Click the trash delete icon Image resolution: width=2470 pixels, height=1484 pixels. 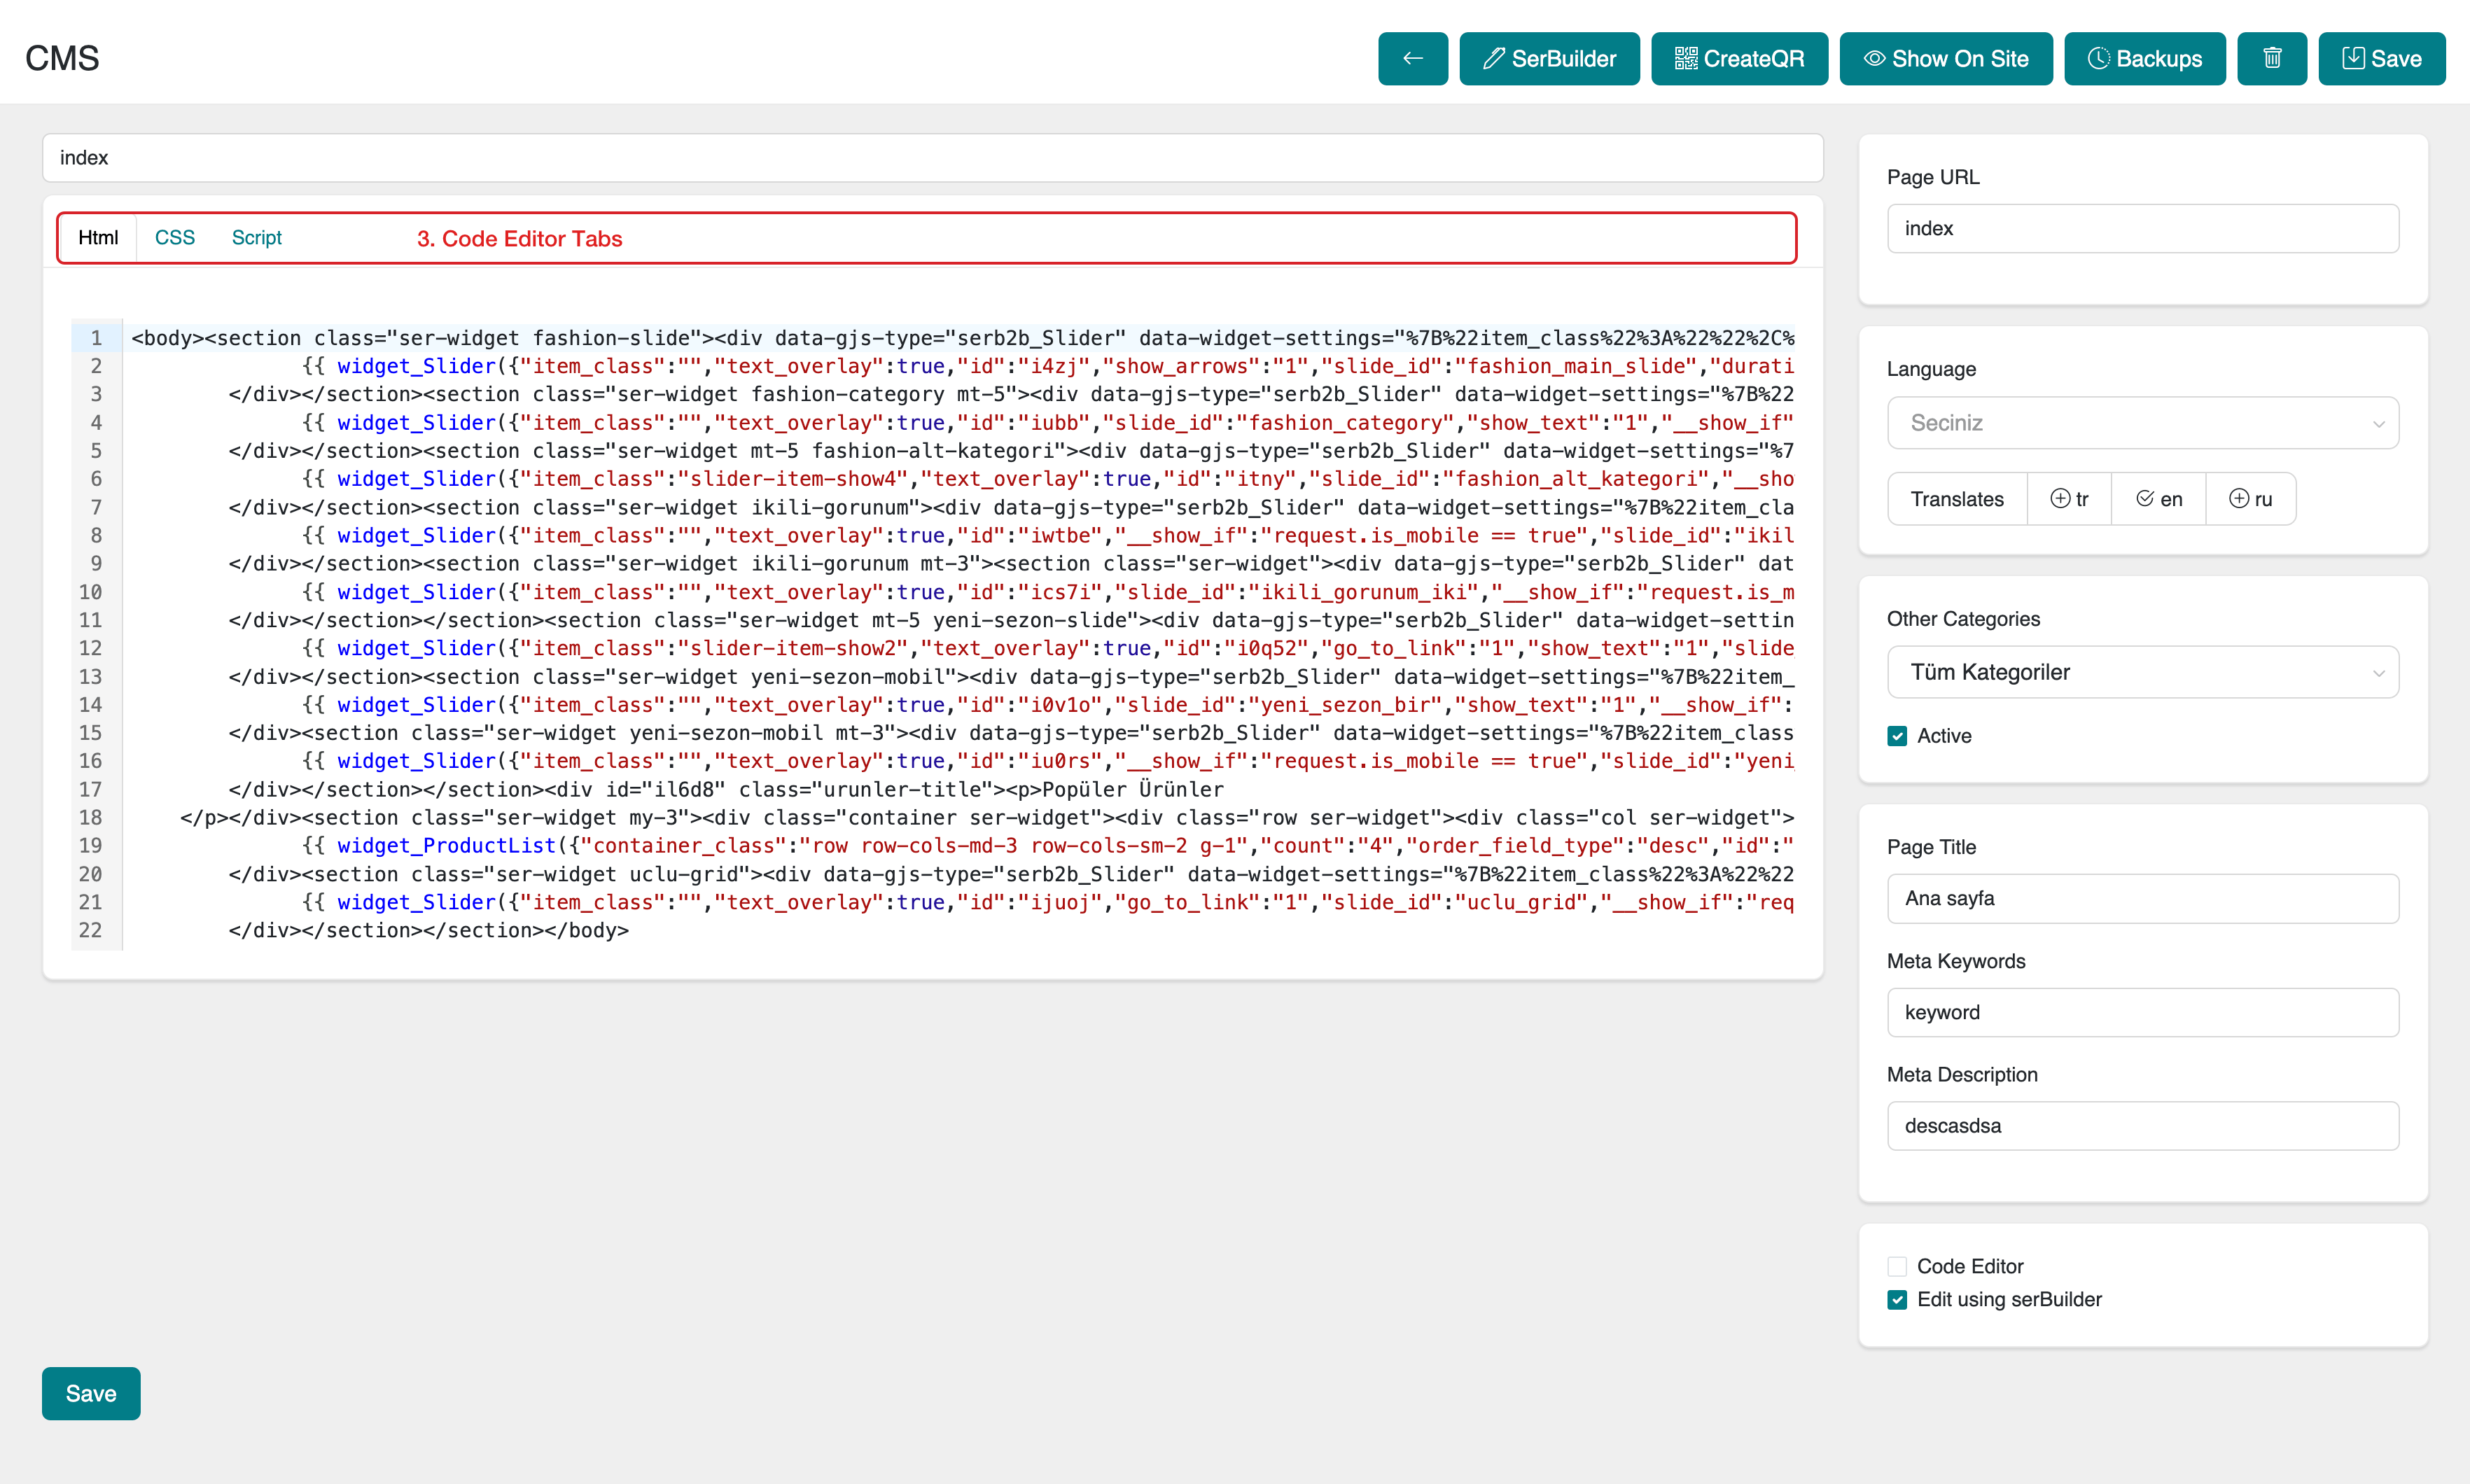coord(2271,59)
